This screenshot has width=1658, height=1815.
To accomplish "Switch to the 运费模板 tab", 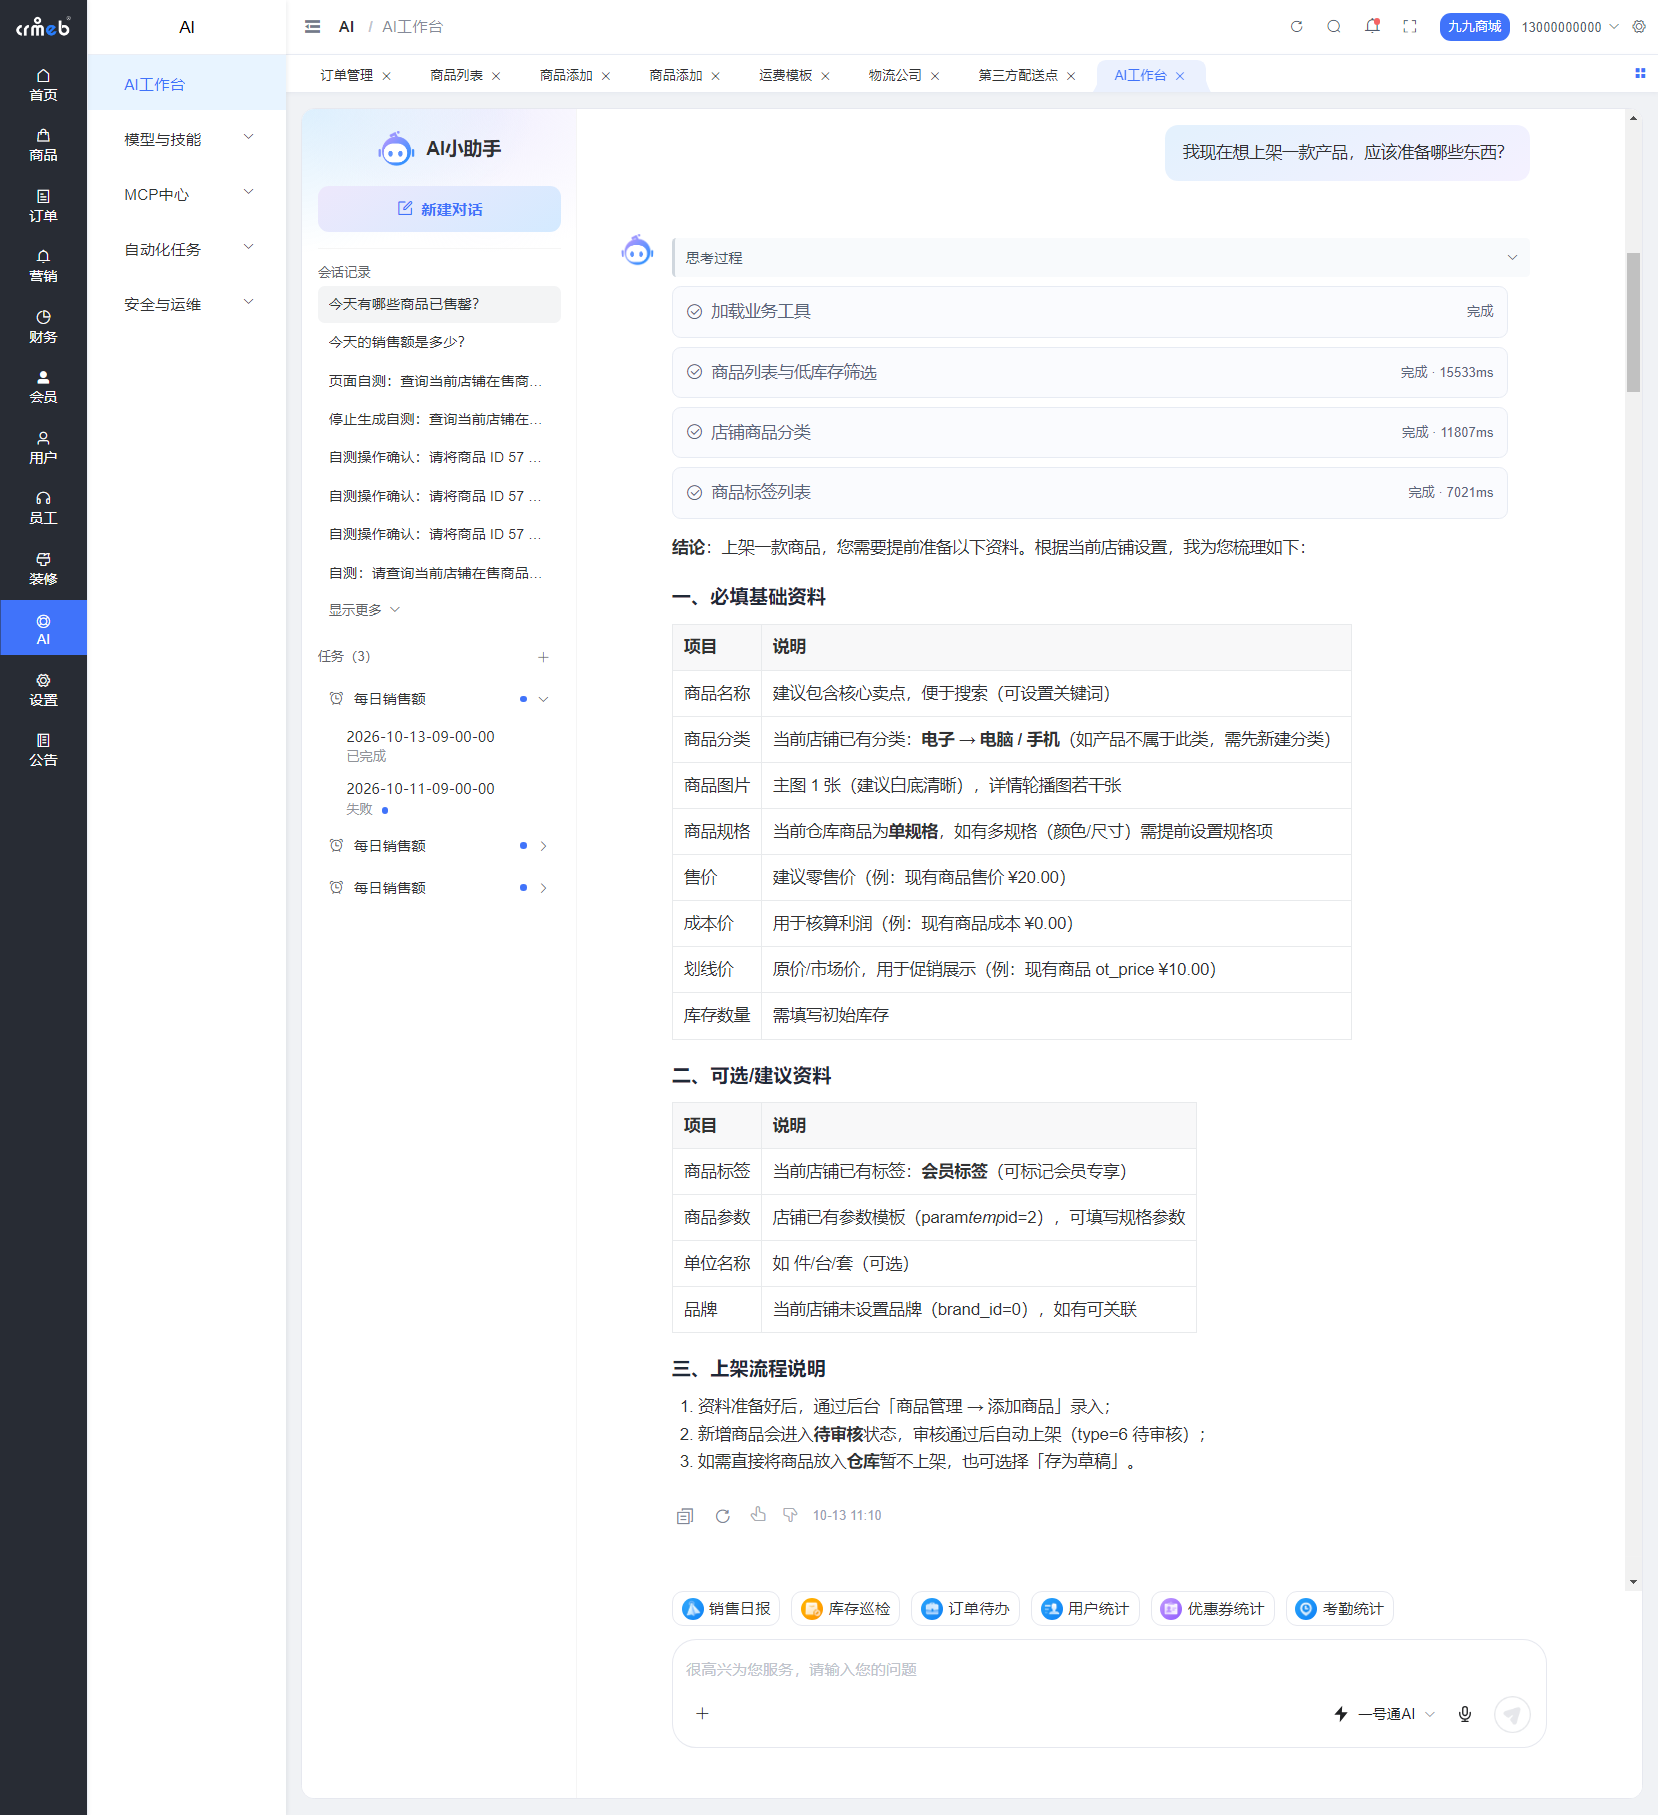I will click(x=785, y=76).
